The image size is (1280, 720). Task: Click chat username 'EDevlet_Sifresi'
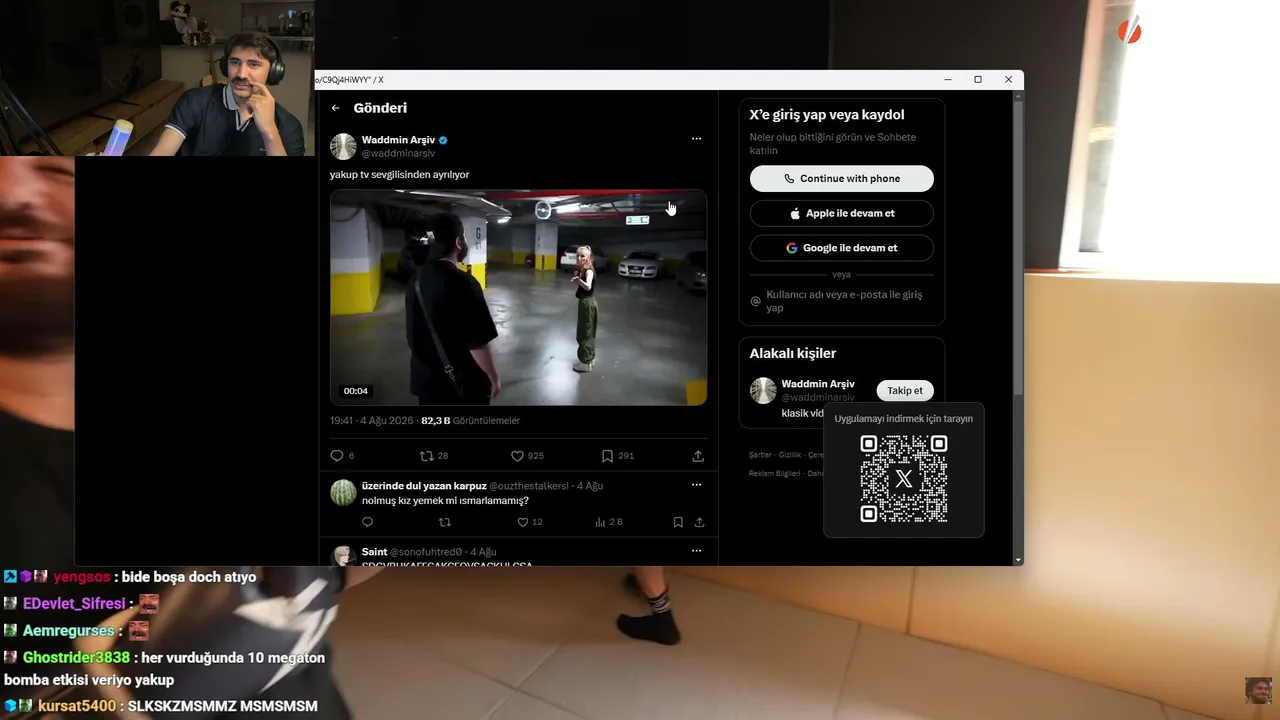(74, 604)
